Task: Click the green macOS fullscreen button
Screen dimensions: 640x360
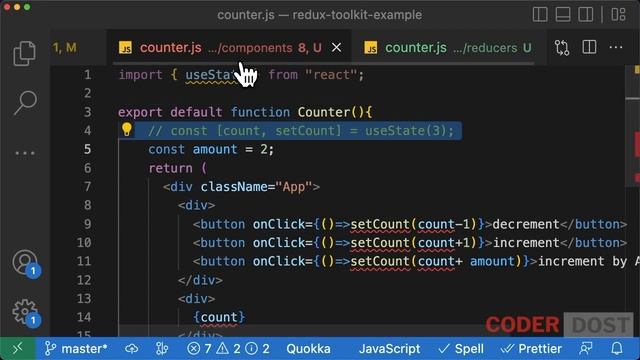Action: 27,7
